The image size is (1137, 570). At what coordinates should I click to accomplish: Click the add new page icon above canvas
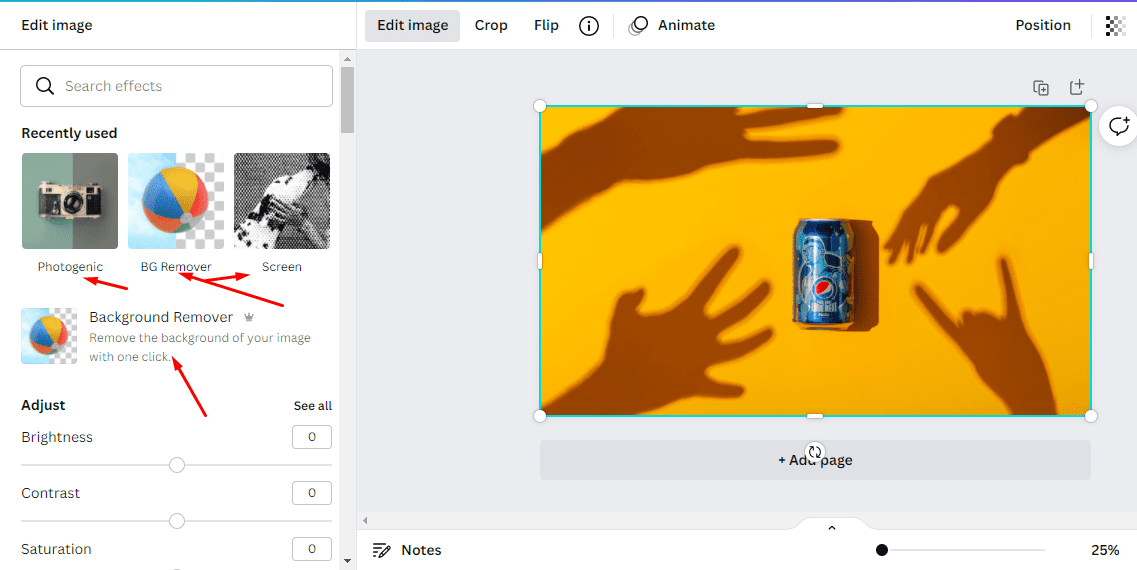pos(1077,87)
